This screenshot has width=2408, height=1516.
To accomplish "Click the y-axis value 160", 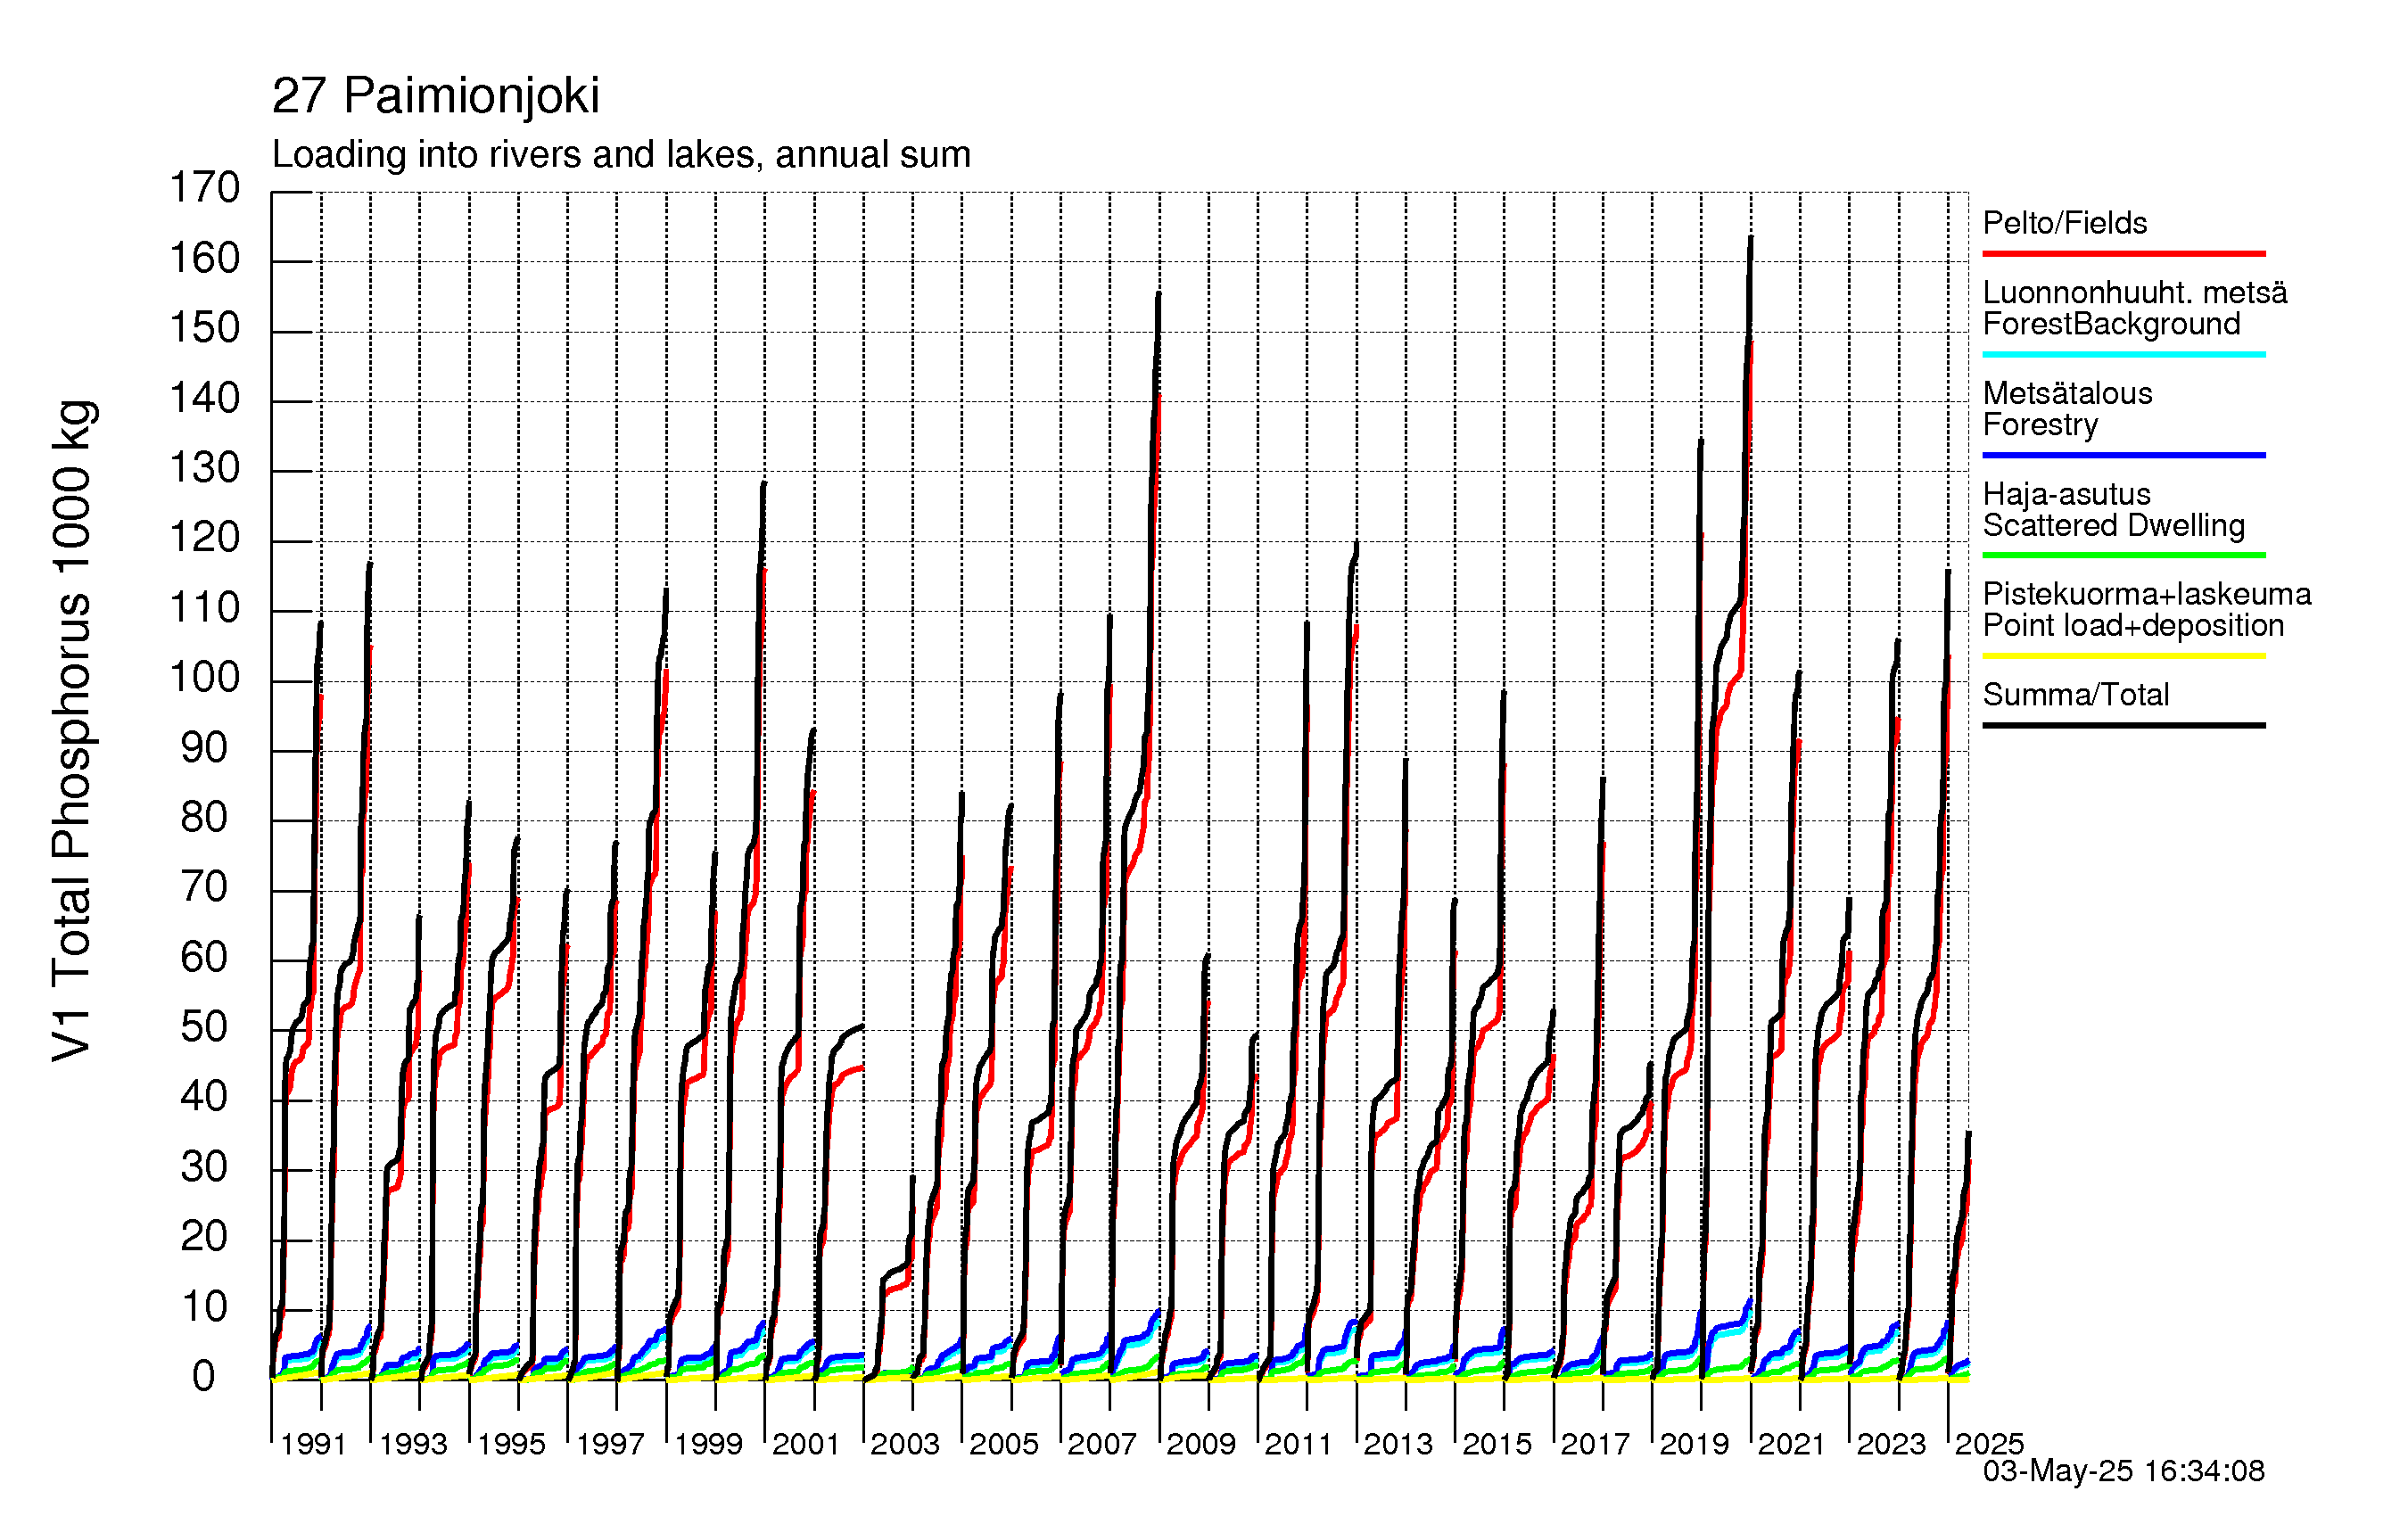I will (204, 259).
